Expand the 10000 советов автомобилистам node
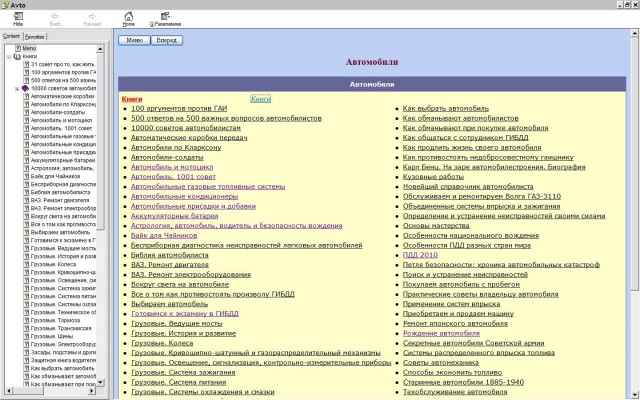Image resolution: width=640 pixels, height=400 pixels. pyautogui.click(x=16, y=88)
